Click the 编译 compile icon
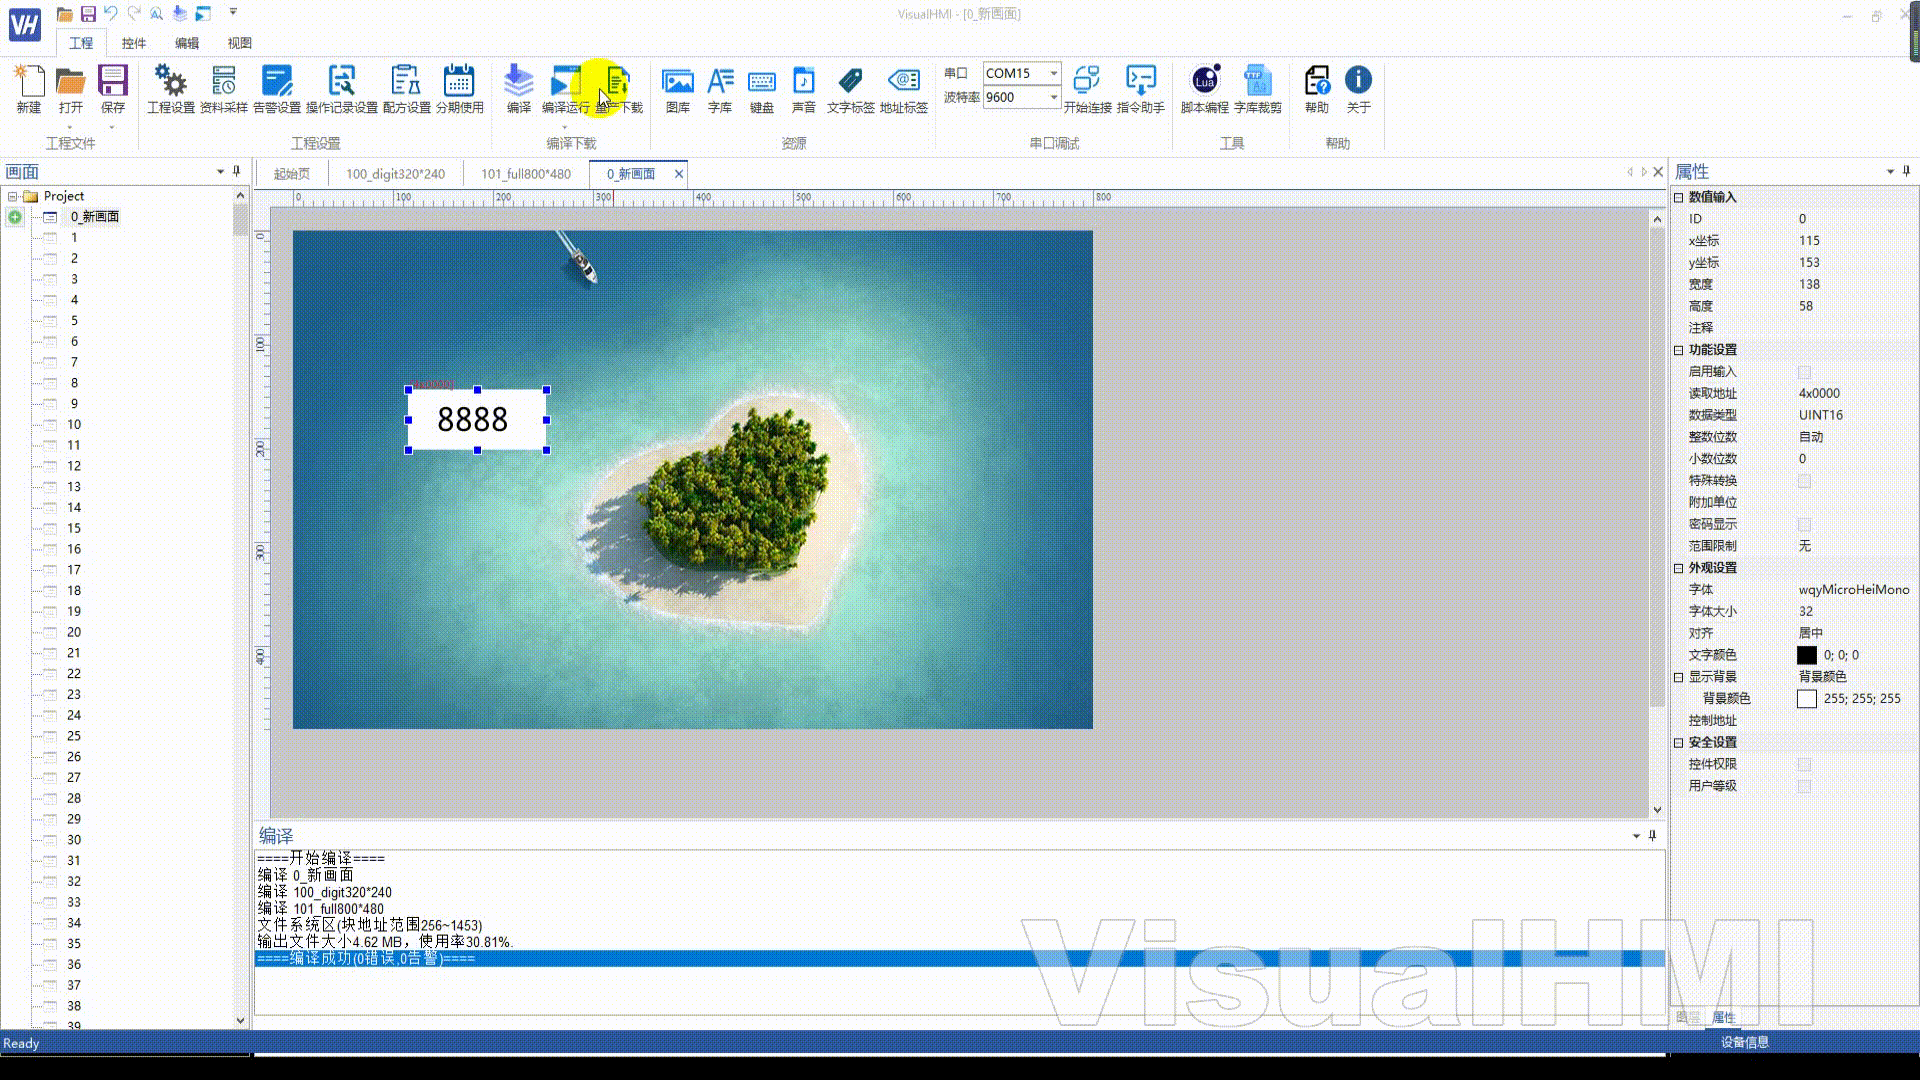The height and width of the screenshot is (1080, 1920). 518,89
